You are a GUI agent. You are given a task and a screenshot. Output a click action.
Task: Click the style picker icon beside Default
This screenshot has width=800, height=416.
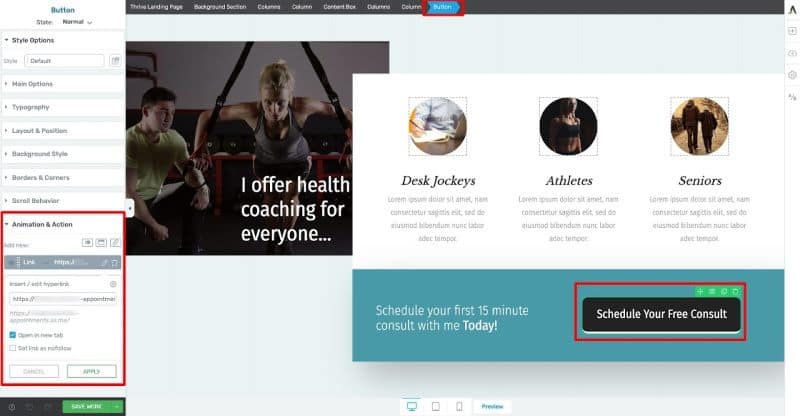click(x=115, y=61)
